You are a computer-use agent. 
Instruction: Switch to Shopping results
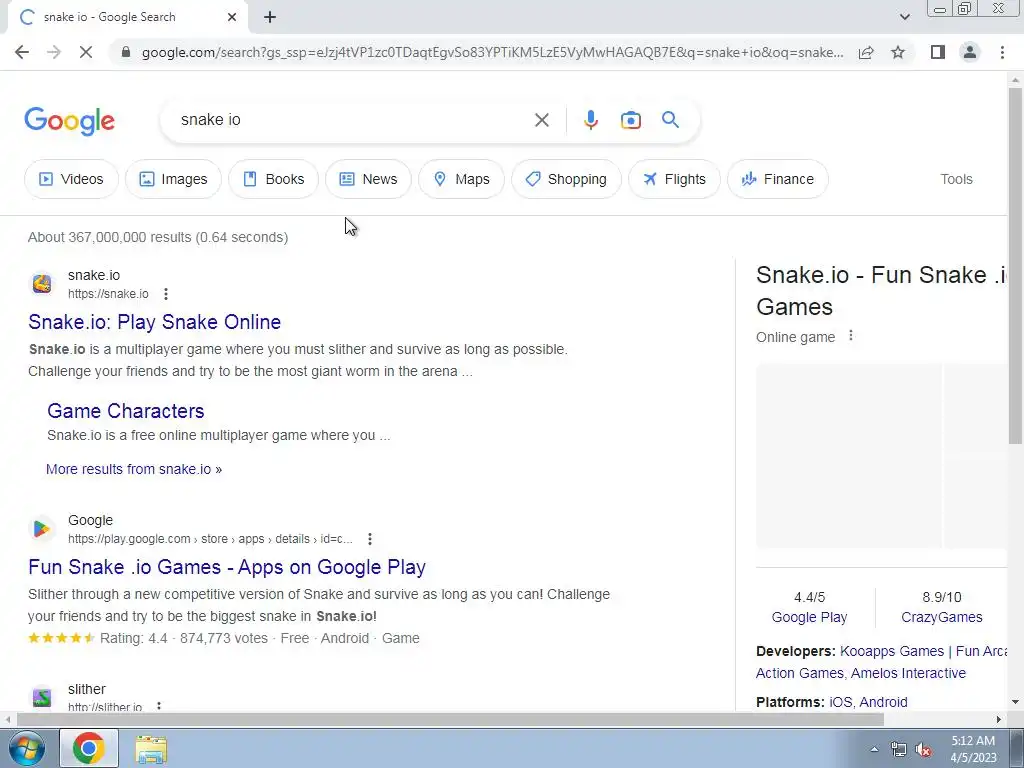click(566, 179)
